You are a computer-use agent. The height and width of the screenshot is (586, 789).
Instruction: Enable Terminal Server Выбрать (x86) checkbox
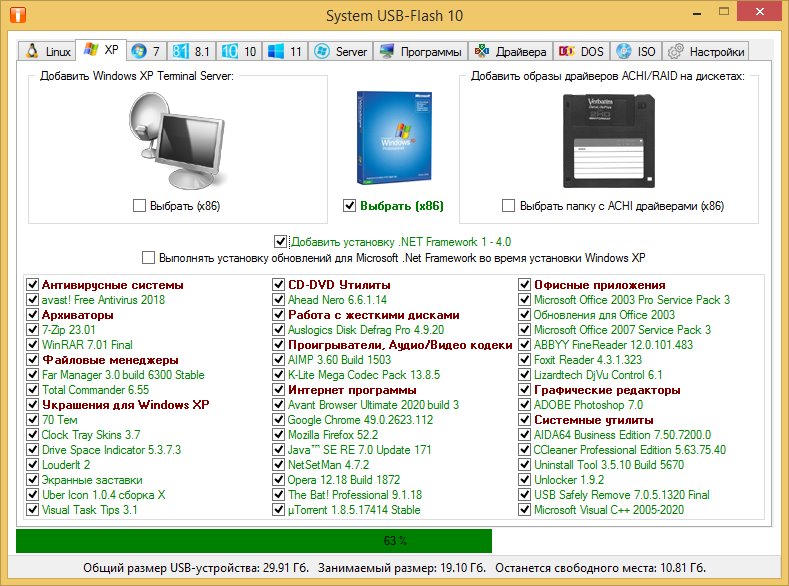tap(139, 206)
